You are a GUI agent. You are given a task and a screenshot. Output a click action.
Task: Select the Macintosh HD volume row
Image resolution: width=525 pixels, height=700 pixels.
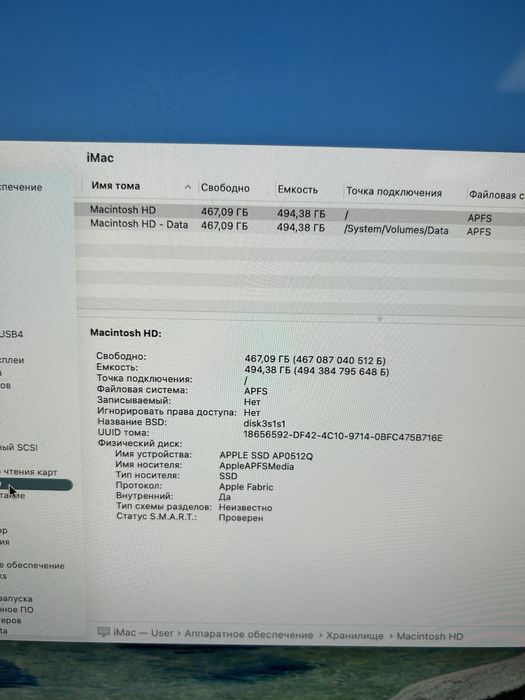coord(299,212)
